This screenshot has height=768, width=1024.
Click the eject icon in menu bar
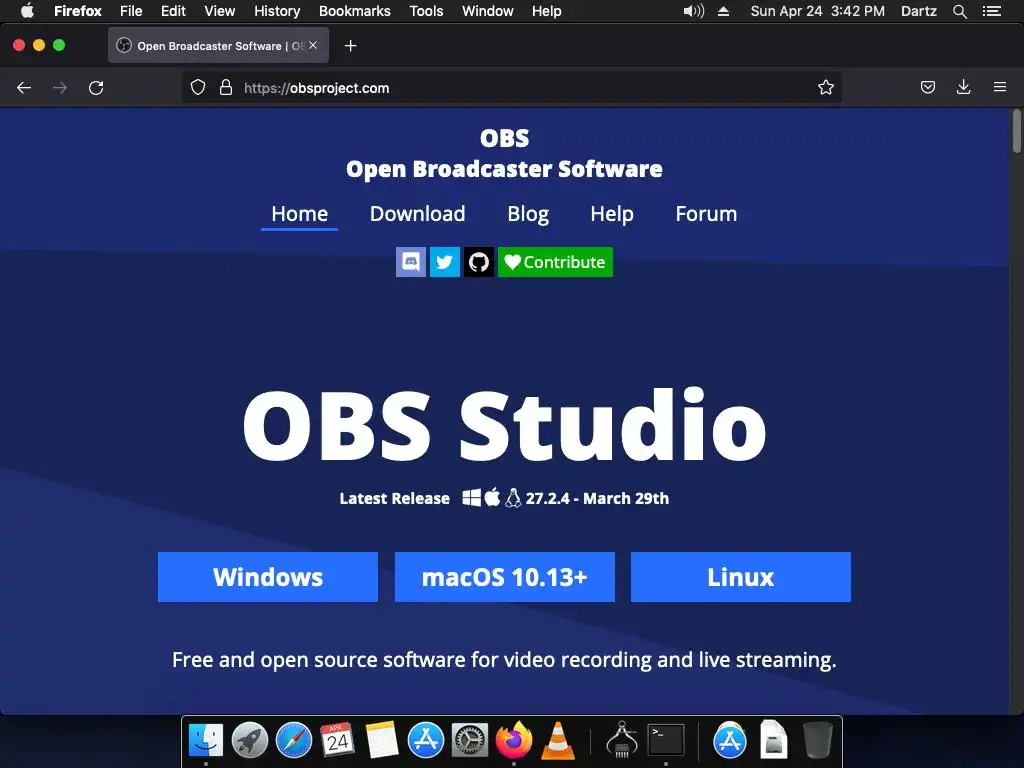[x=724, y=11]
